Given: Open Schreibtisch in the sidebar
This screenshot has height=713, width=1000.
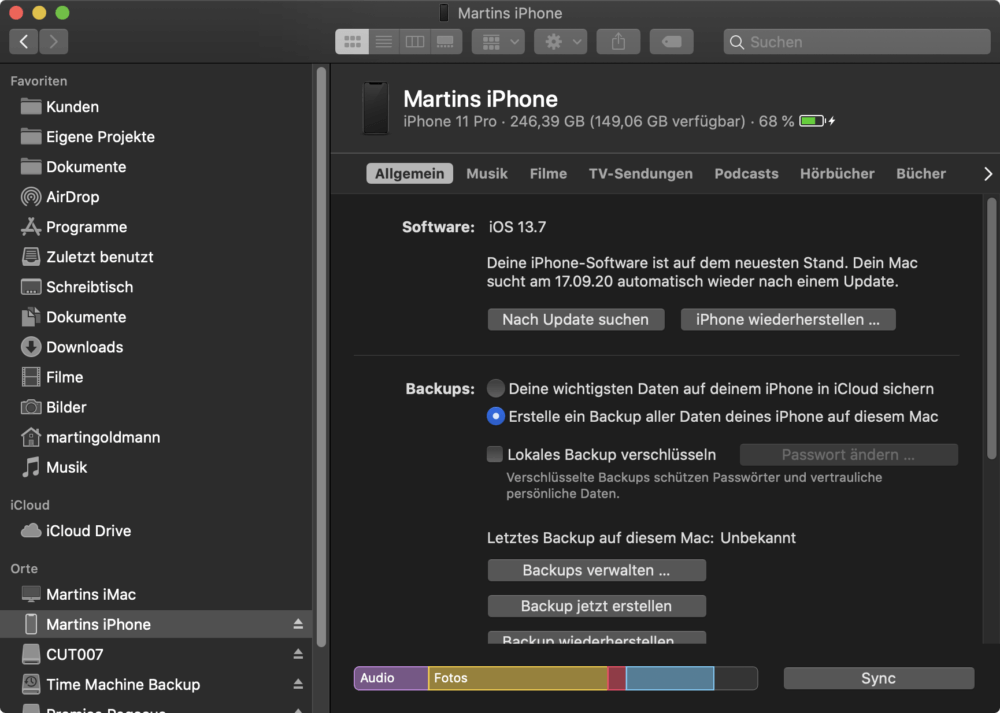Looking at the screenshot, I should pyautogui.click(x=156, y=287).
